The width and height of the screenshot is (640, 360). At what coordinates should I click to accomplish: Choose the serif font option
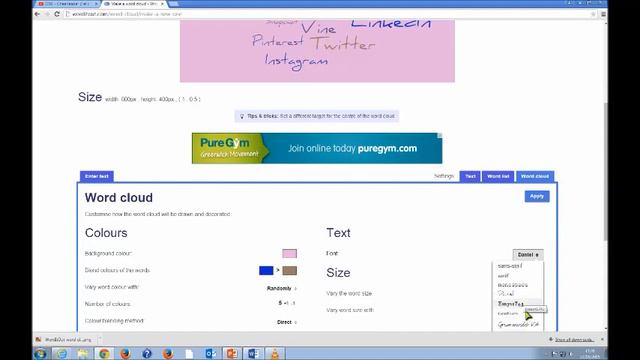503,276
